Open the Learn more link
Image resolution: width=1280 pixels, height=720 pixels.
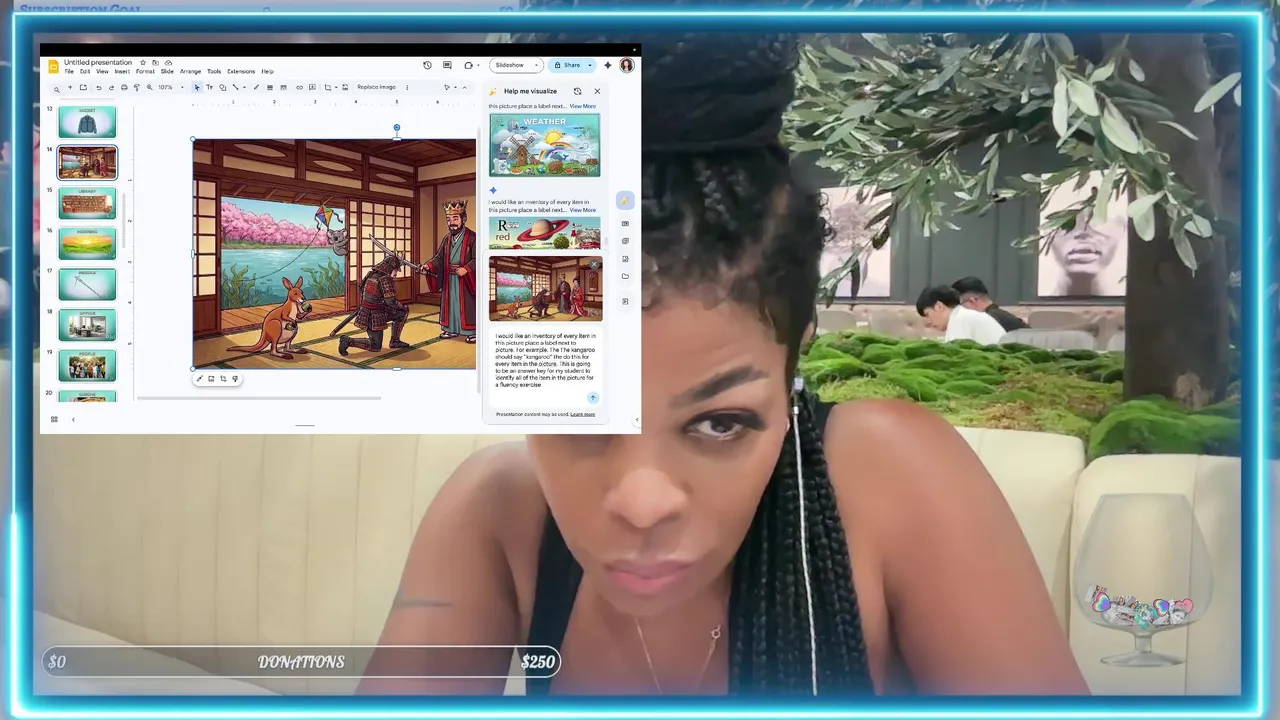(x=582, y=414)
